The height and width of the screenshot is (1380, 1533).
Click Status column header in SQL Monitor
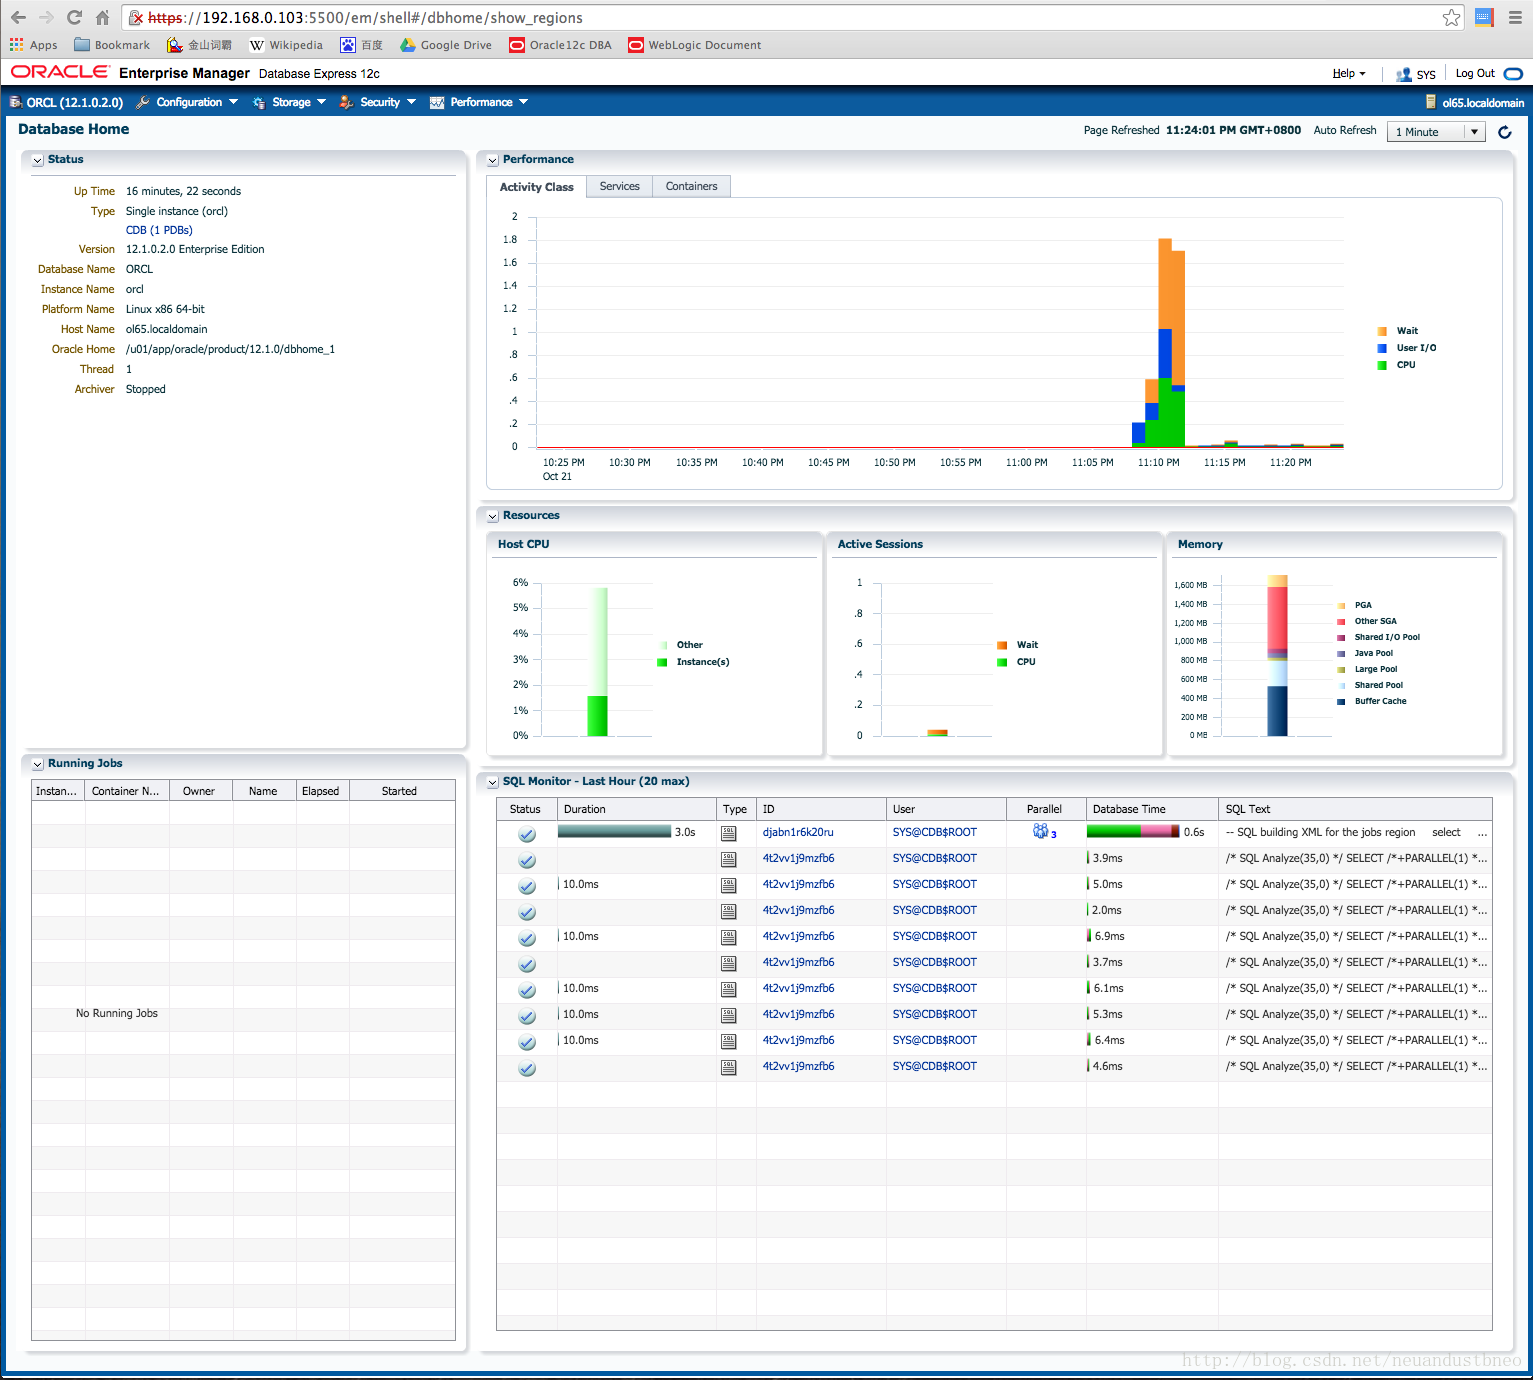click(x=527, y=809)
